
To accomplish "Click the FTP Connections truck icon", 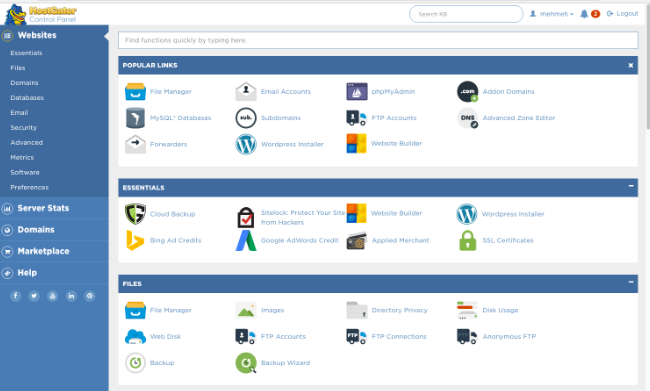I will pos(357,337).
